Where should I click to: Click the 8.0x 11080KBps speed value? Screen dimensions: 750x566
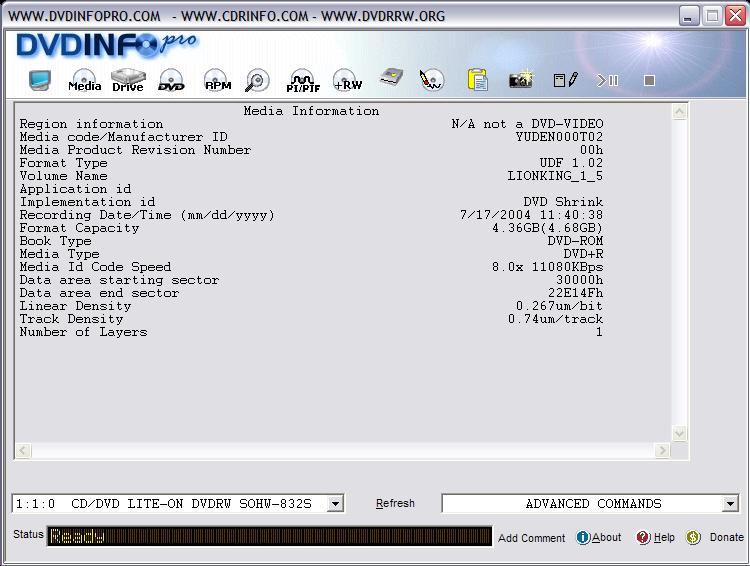point(547,267)
